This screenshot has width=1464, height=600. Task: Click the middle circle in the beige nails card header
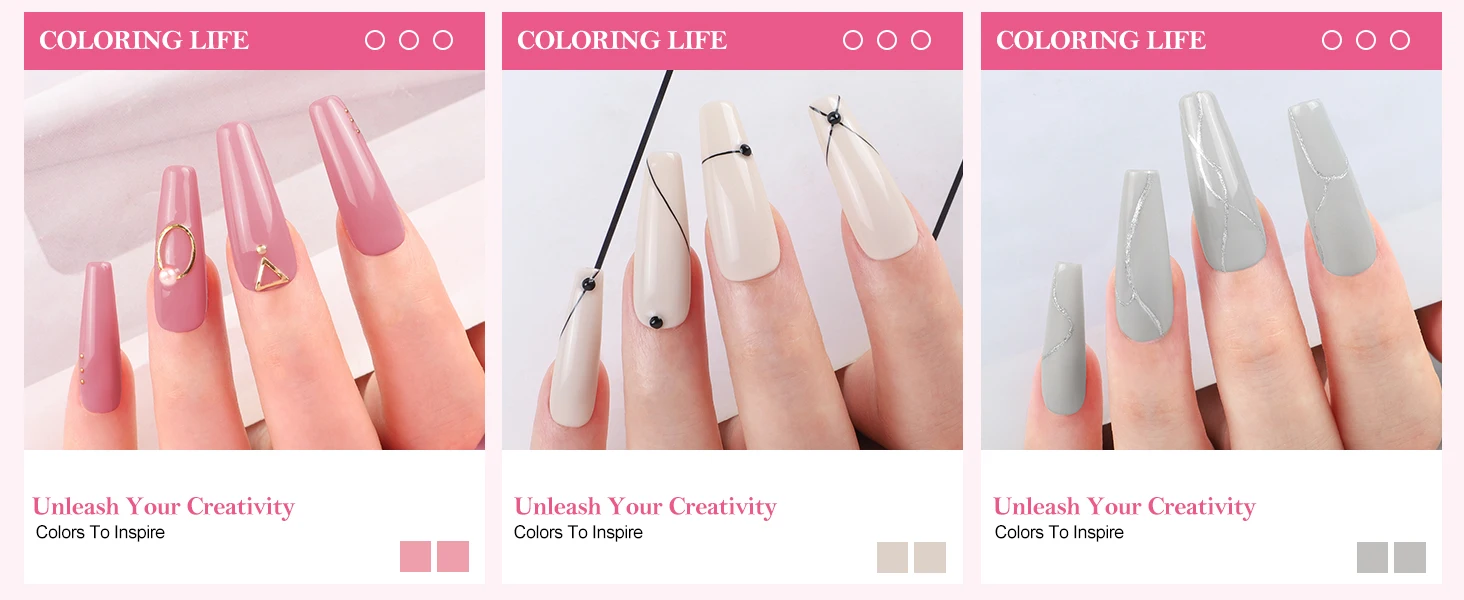887,40
